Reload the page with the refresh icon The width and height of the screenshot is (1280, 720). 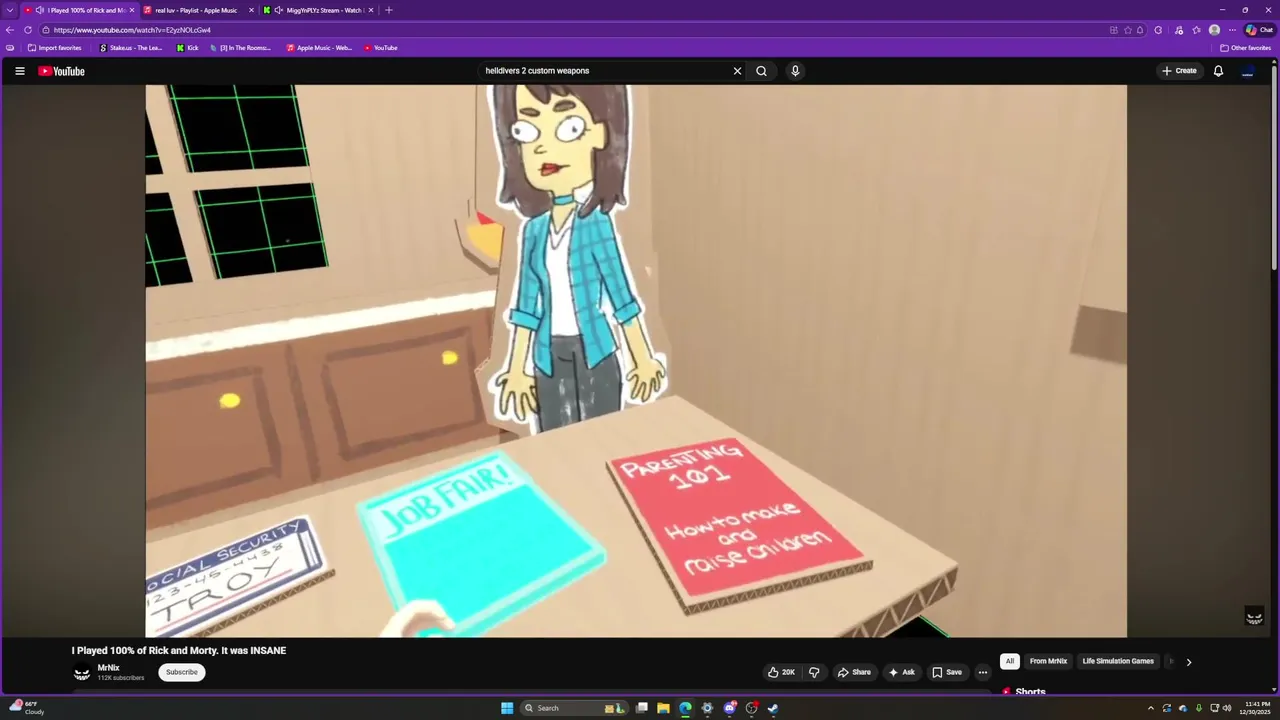27,30
